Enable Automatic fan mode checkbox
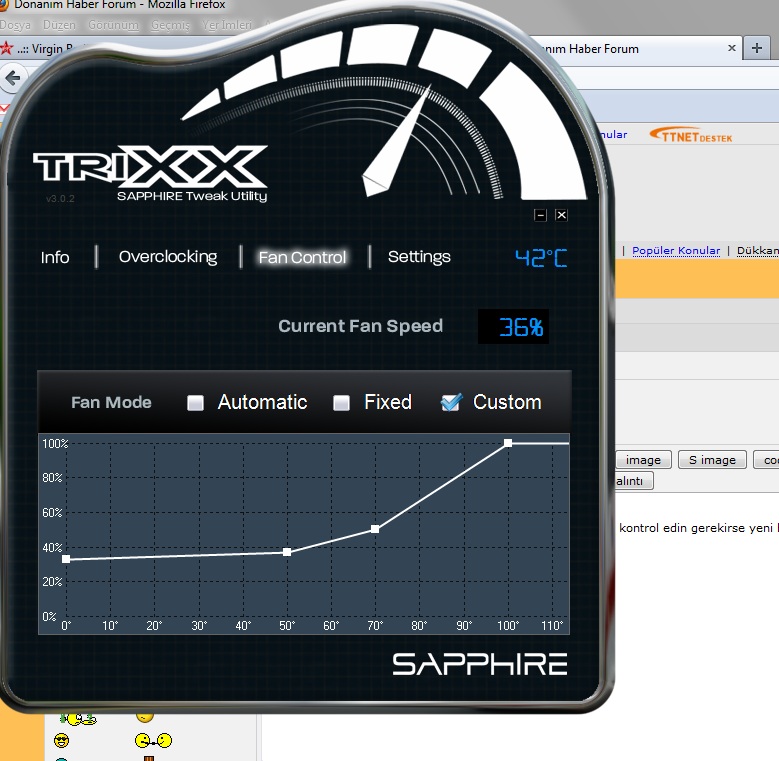This screenshot has width=779, height=761. [x=195, y=402]
